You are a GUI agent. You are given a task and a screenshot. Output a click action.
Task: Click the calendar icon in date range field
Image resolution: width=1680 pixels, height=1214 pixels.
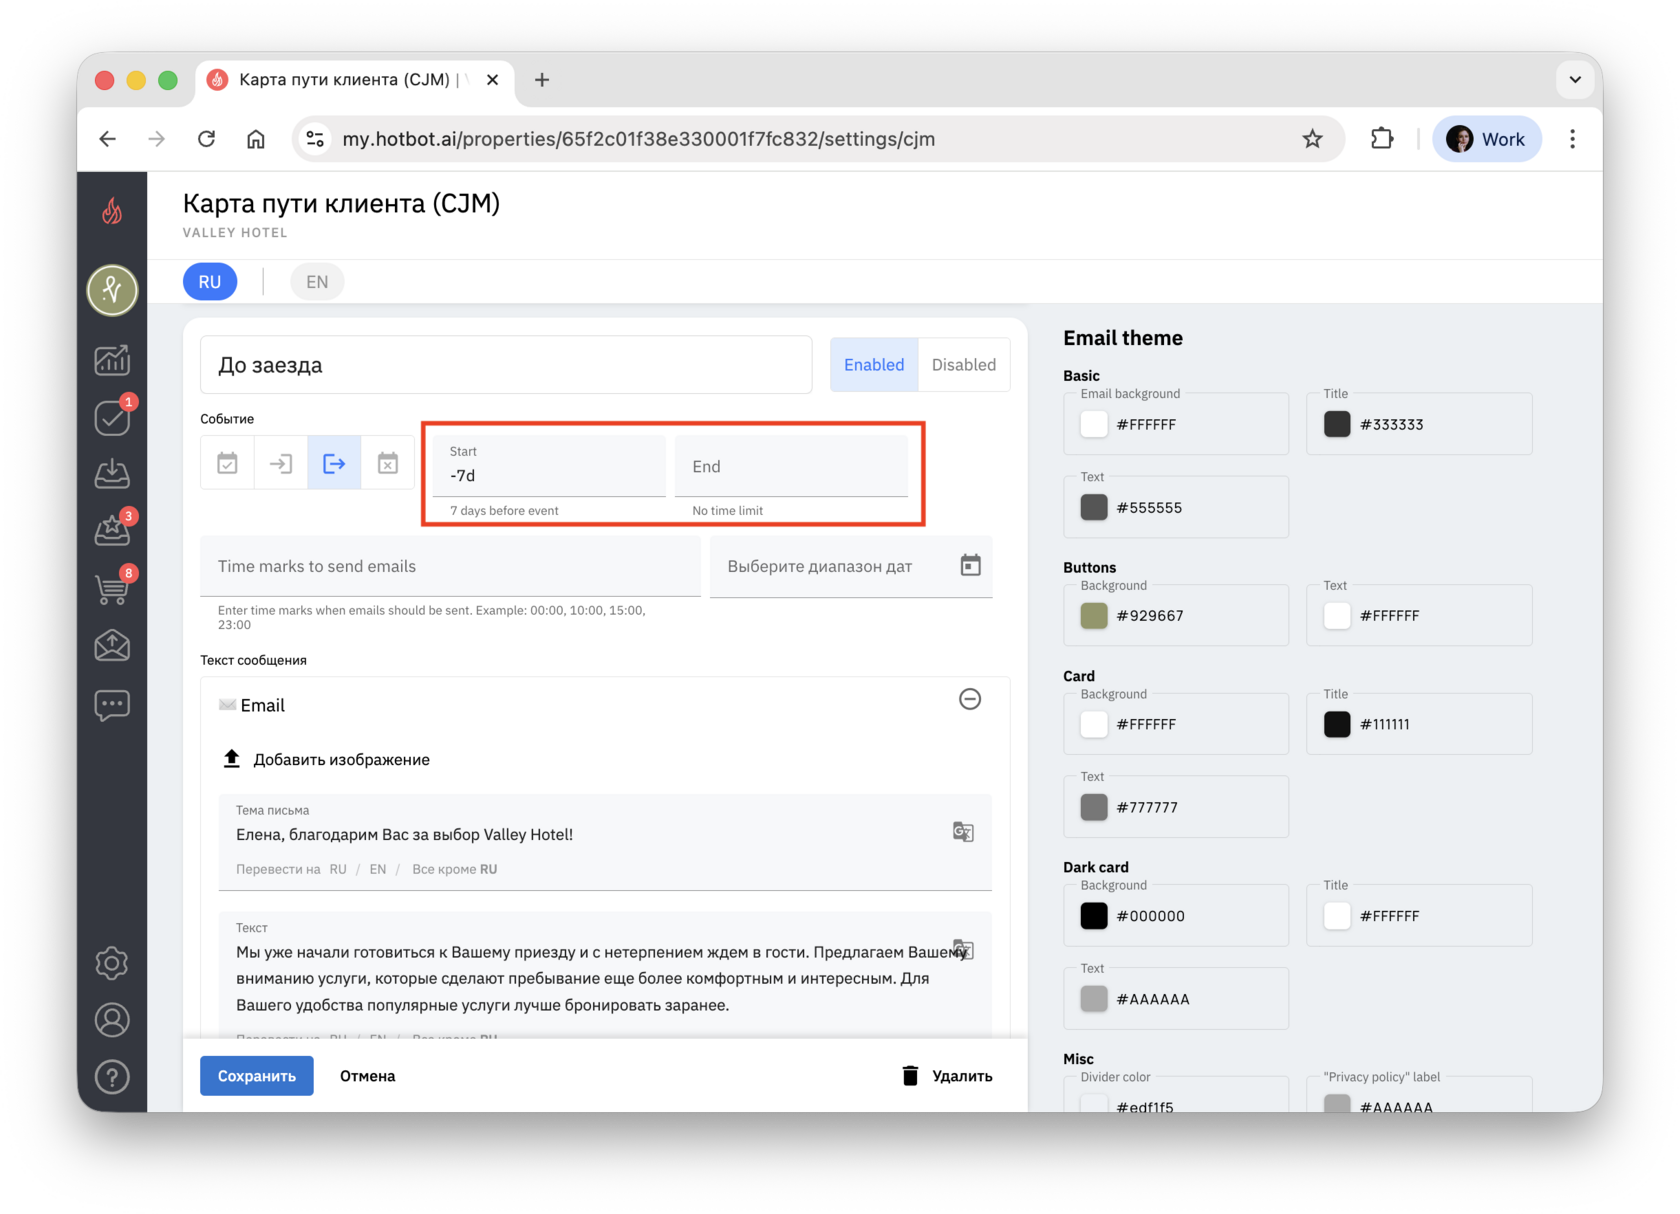(970, 565)
